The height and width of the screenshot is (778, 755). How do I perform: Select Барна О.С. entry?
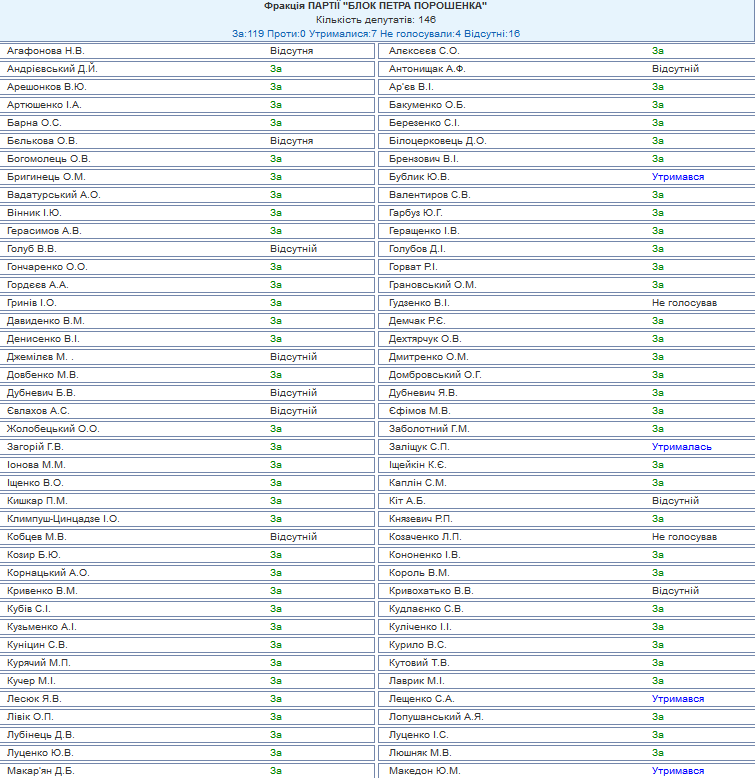tap(34, 123)
